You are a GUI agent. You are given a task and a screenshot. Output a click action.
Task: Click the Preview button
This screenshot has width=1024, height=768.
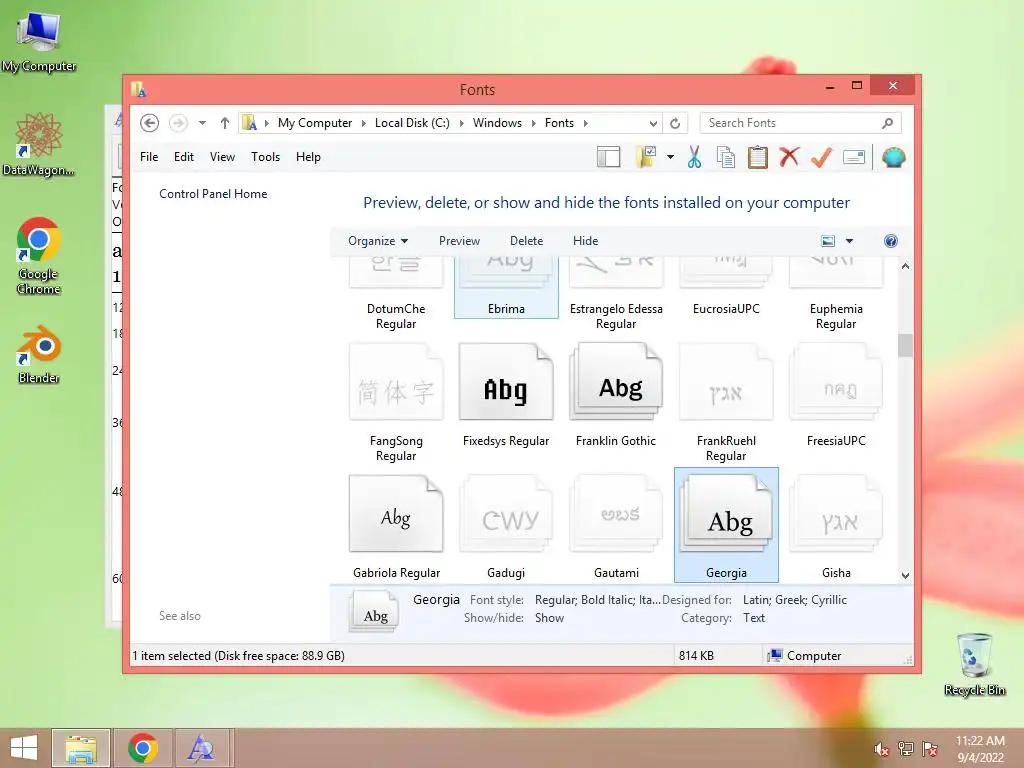click(459, 241)
